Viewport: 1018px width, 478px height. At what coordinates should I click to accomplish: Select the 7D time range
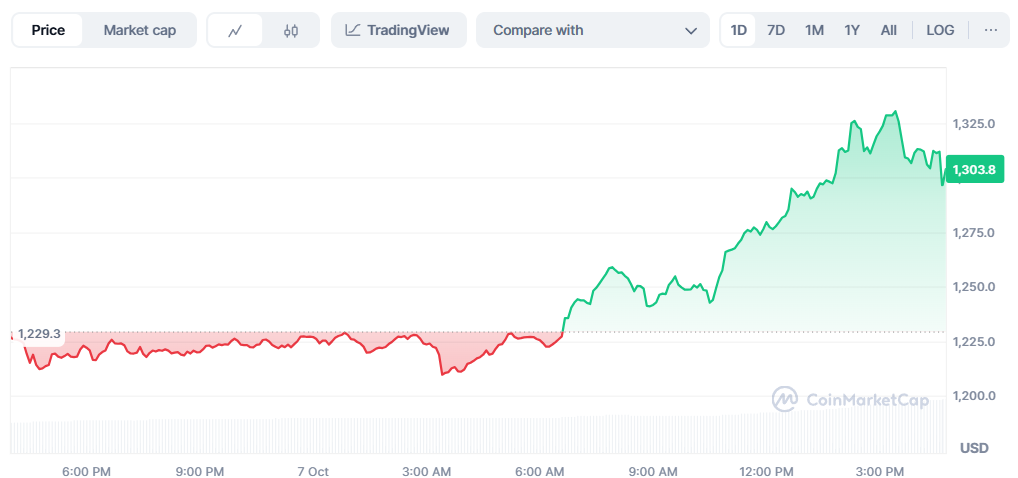coord(776,30)
